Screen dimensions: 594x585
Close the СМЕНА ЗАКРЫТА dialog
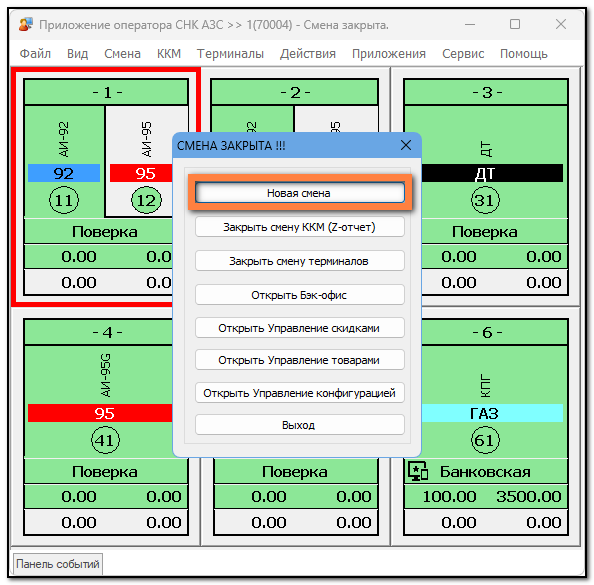point(406,145)
